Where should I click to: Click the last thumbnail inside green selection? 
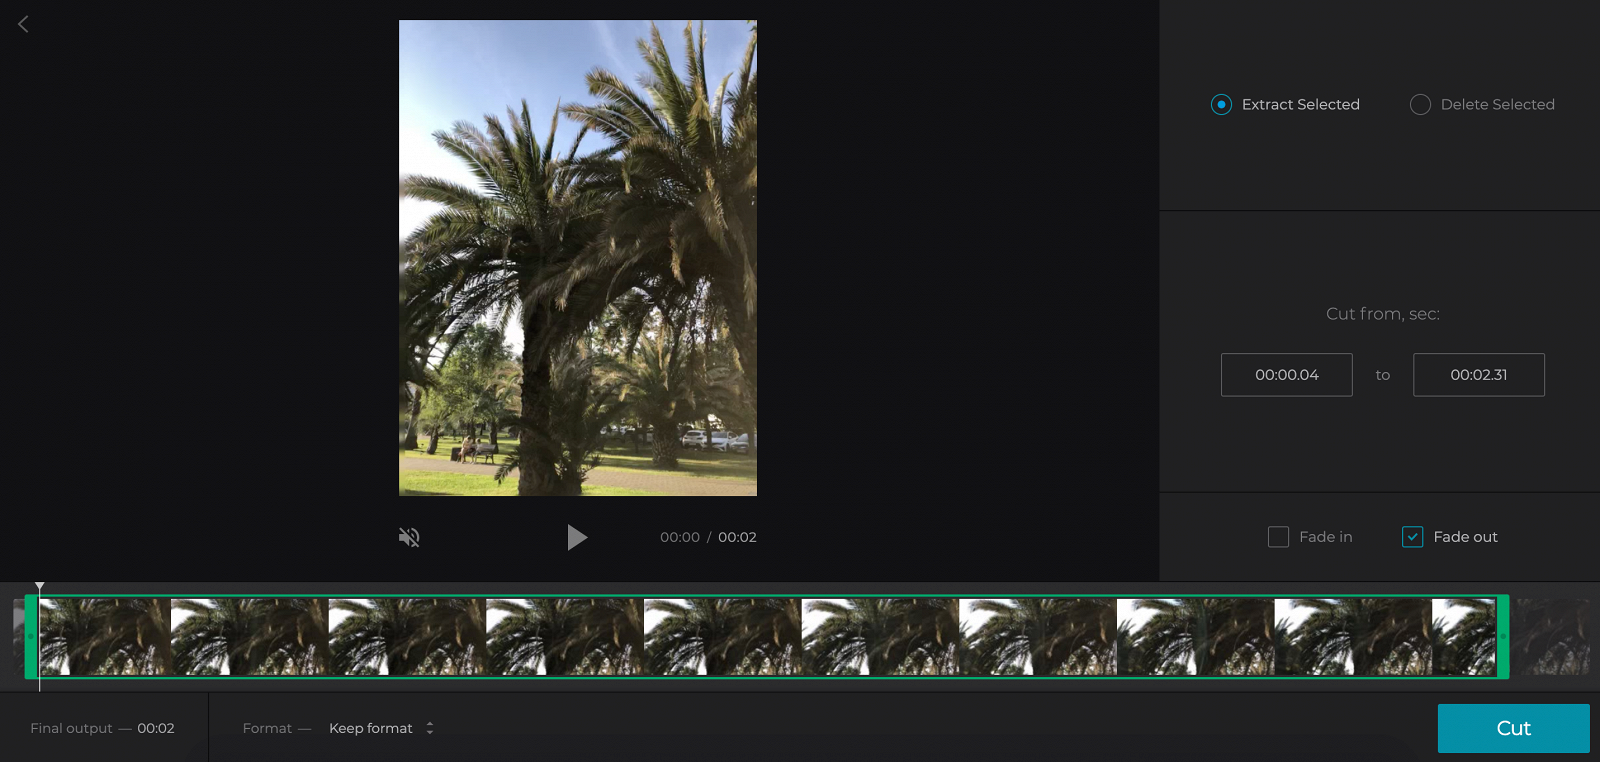coord(1463,637)
